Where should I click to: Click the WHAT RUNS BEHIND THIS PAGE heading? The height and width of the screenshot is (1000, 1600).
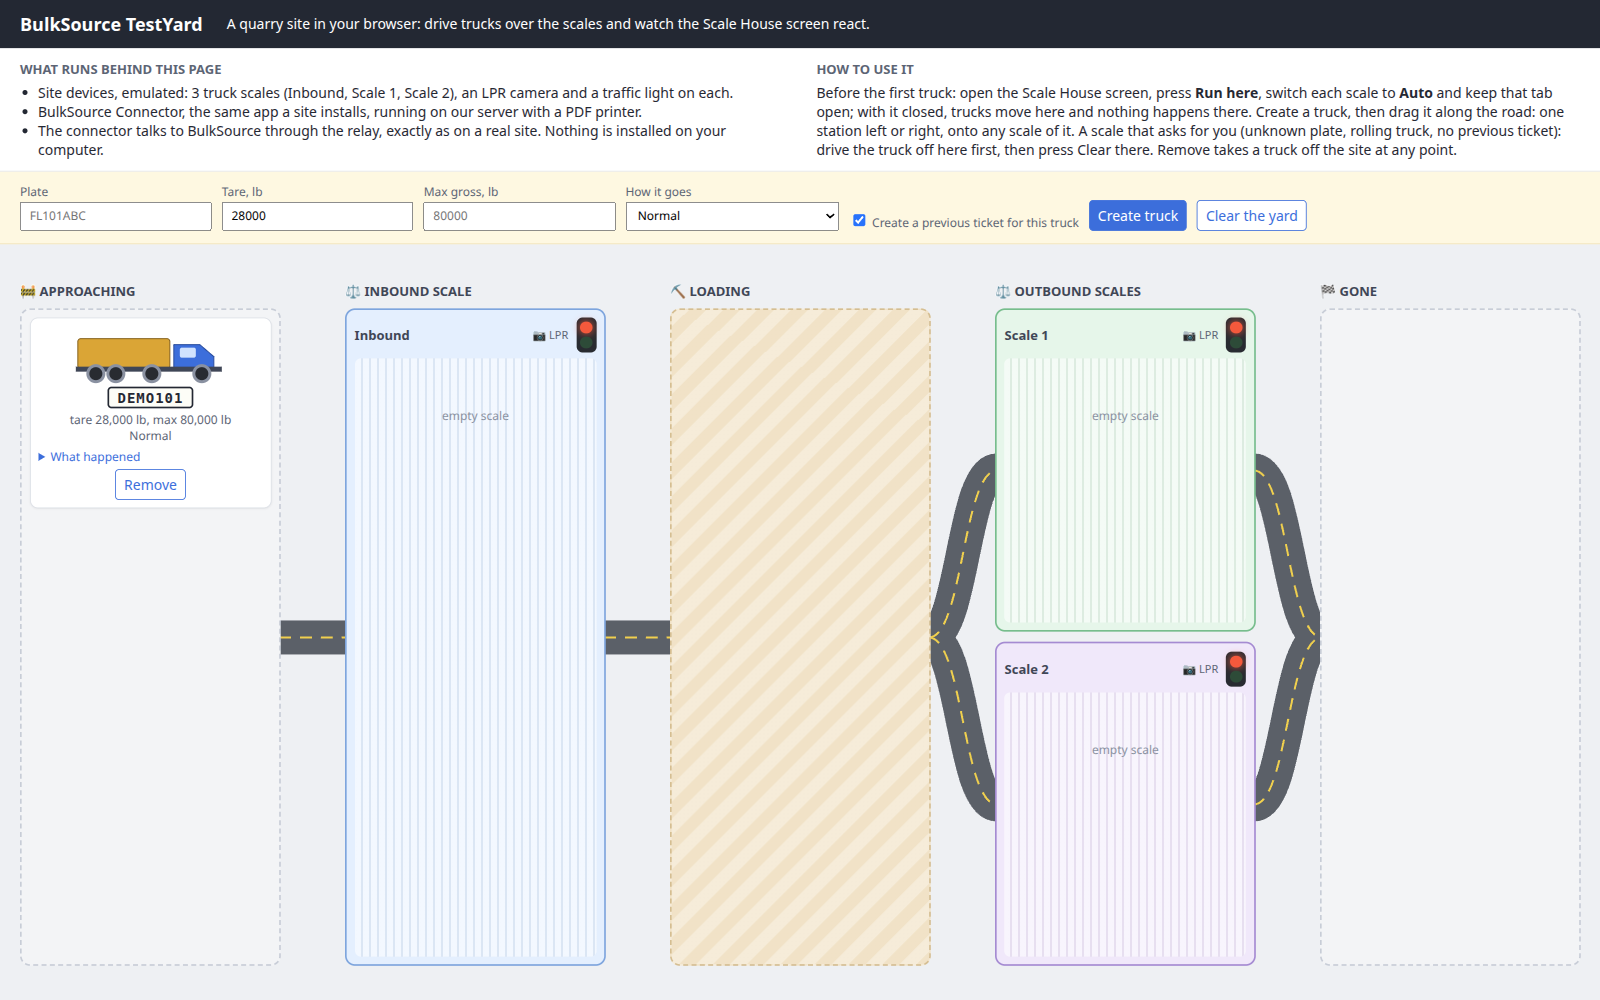click(121, 70)
